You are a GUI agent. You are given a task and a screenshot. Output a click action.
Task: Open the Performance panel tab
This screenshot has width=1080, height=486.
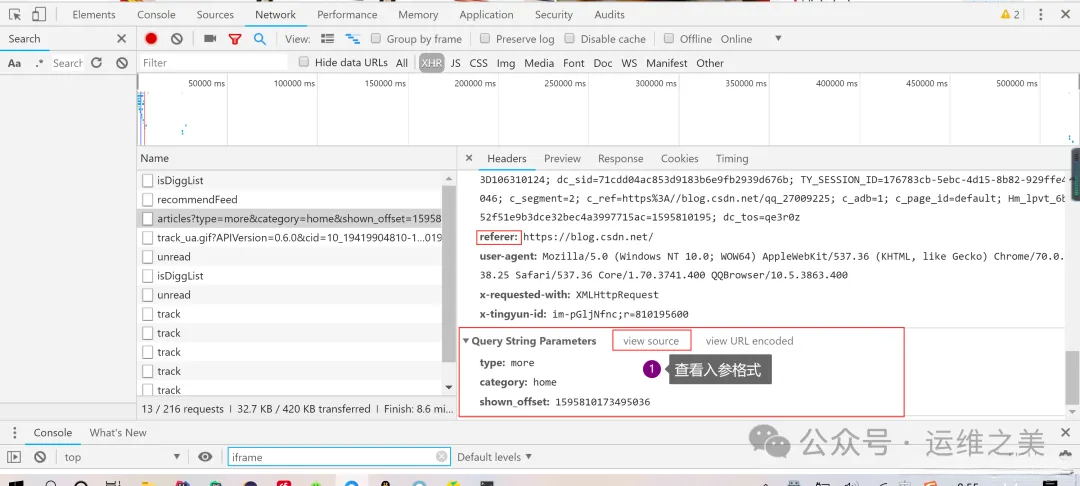346,15
